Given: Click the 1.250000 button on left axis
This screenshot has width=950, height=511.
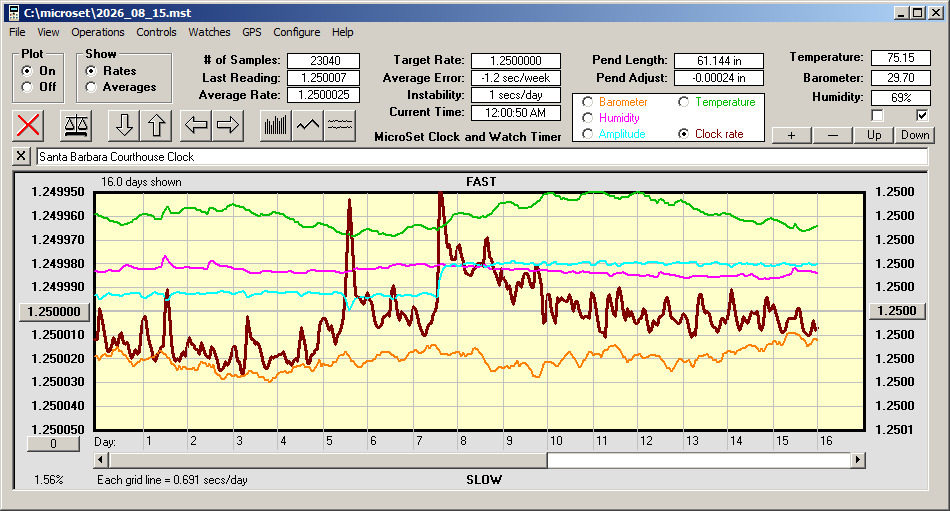Looking at the screenshot, I should pyautogui.click(x=55, y=312).
